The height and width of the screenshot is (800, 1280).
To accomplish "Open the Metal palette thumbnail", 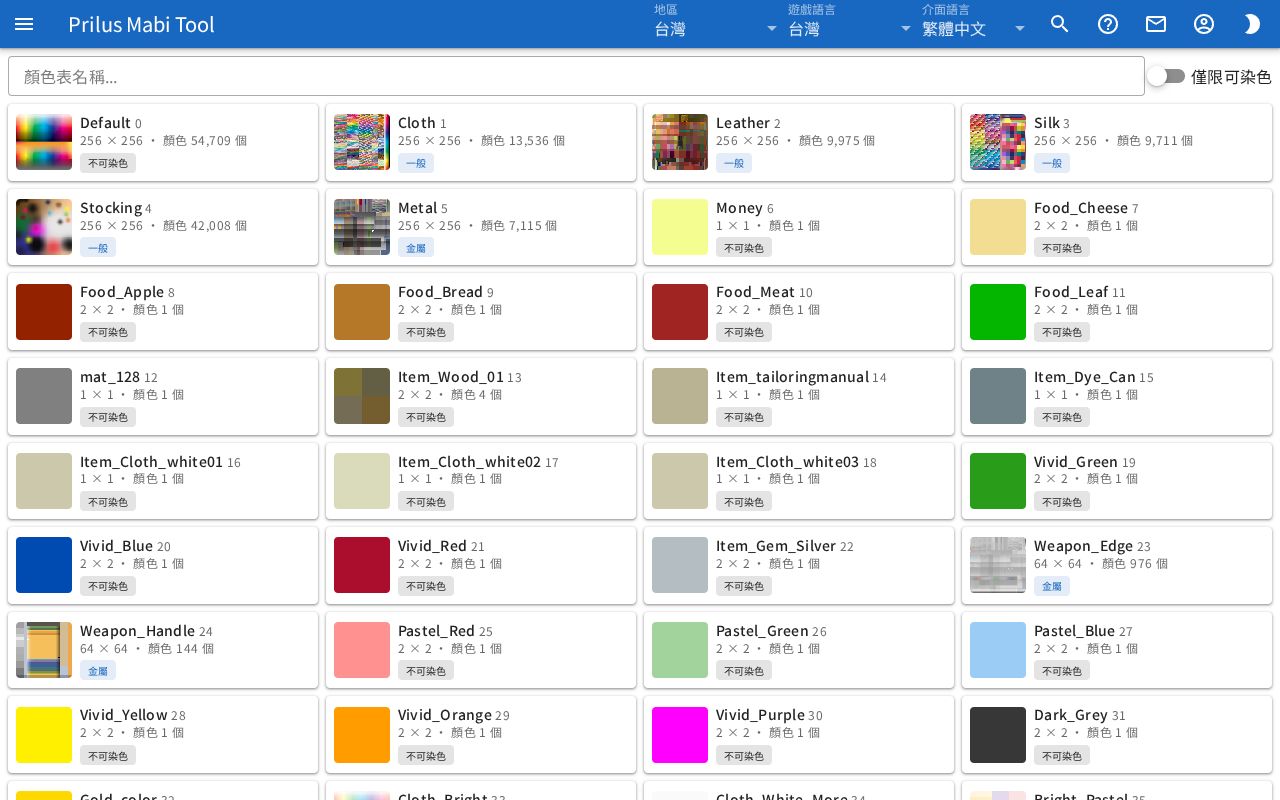I will pos(362,227).
